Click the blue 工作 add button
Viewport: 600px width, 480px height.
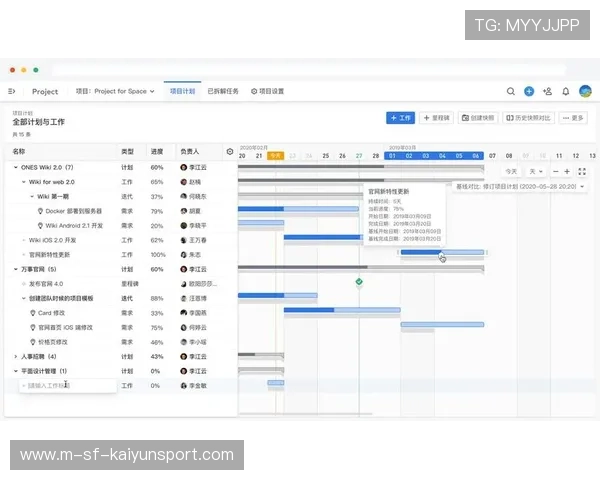point(400,118)
